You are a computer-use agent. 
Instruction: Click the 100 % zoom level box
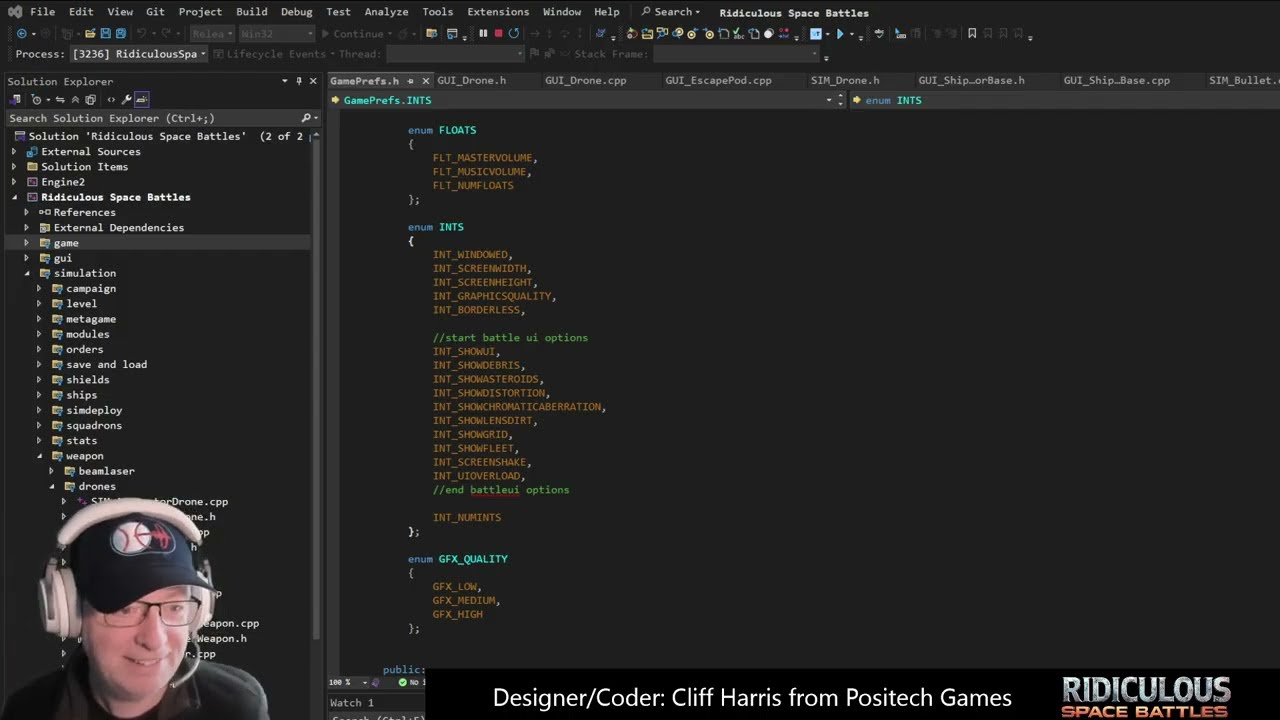click(x=346, y=682)
